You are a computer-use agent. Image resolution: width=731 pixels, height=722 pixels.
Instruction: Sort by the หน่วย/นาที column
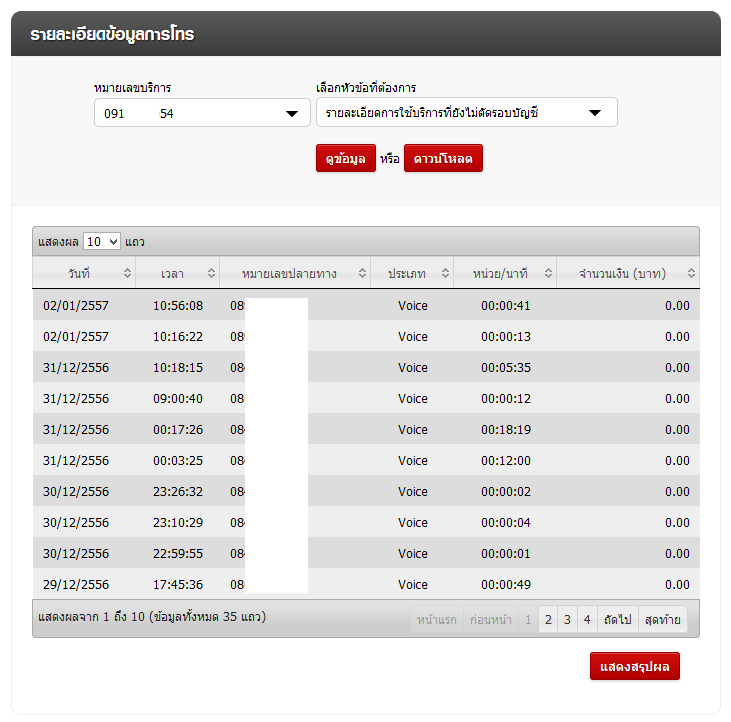coord(505,273)
